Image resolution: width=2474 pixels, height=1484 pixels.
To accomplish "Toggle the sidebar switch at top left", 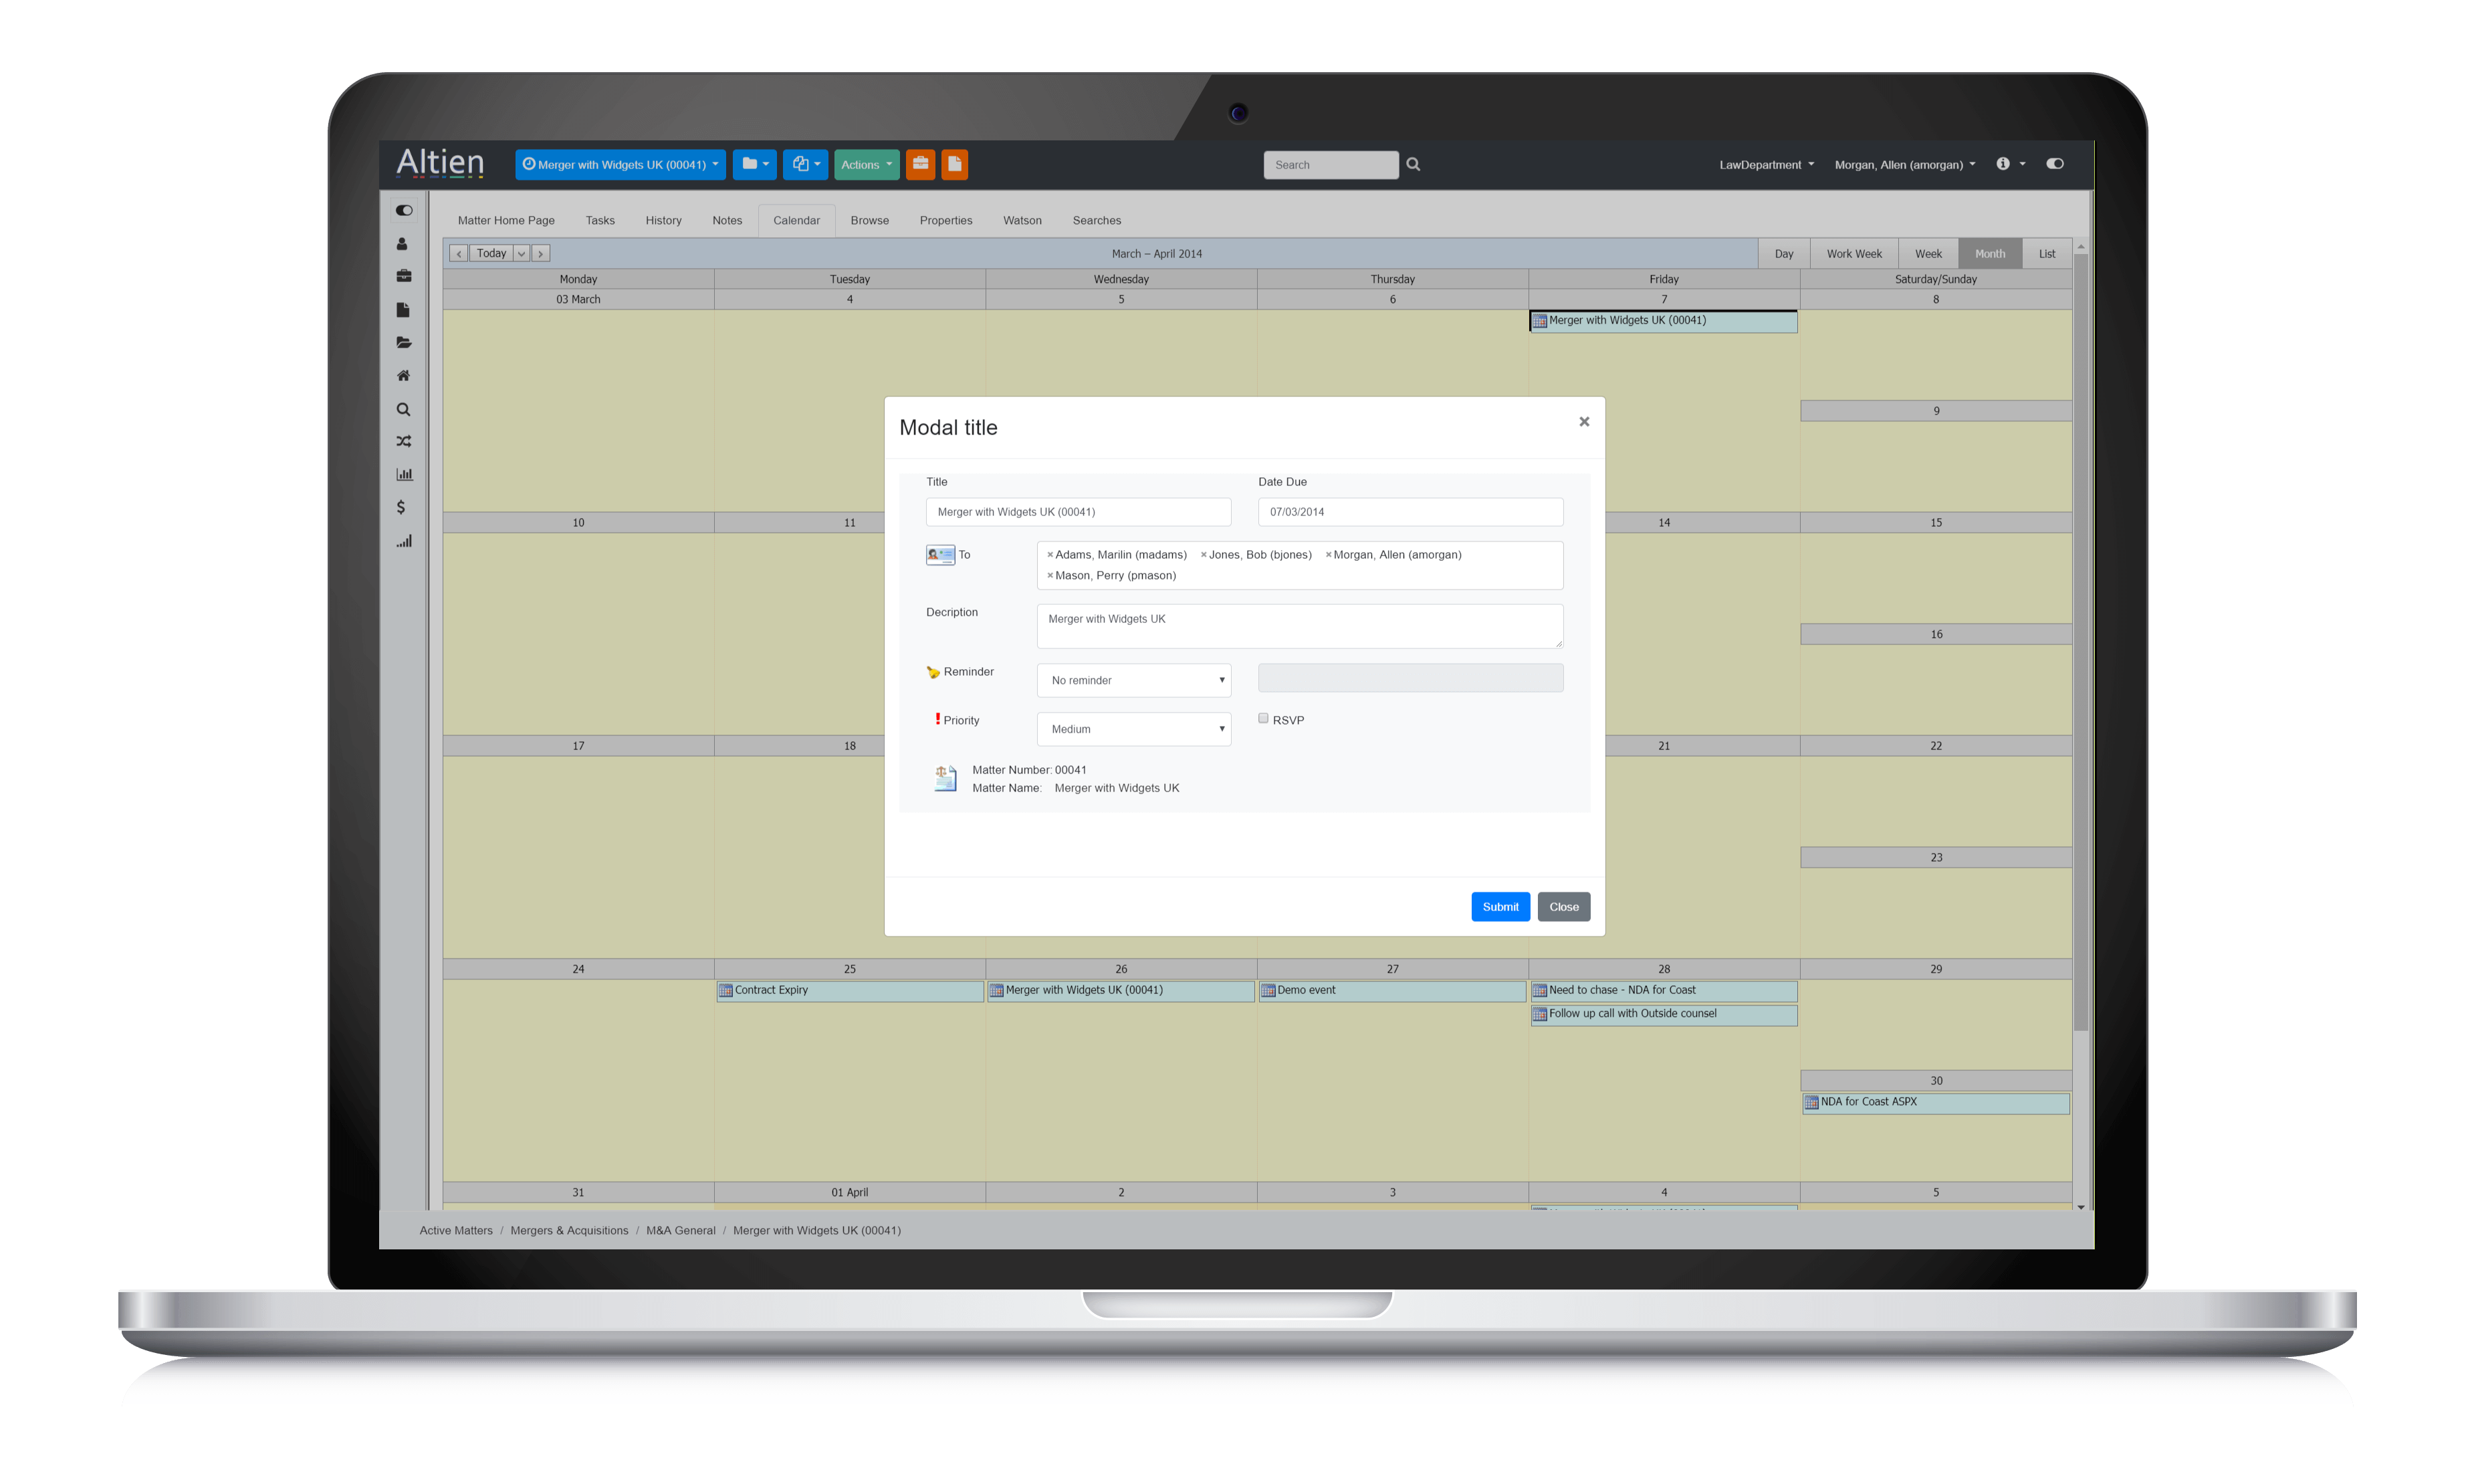I will click(404, 210).
